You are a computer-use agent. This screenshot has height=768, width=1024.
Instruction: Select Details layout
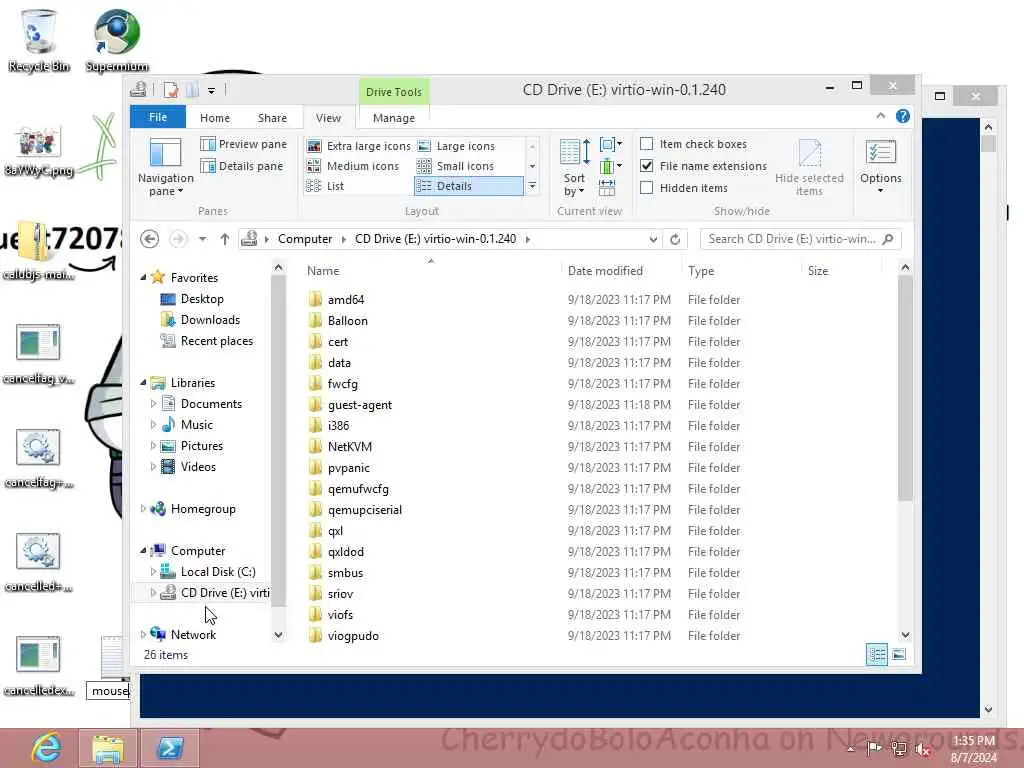(469, 186)
